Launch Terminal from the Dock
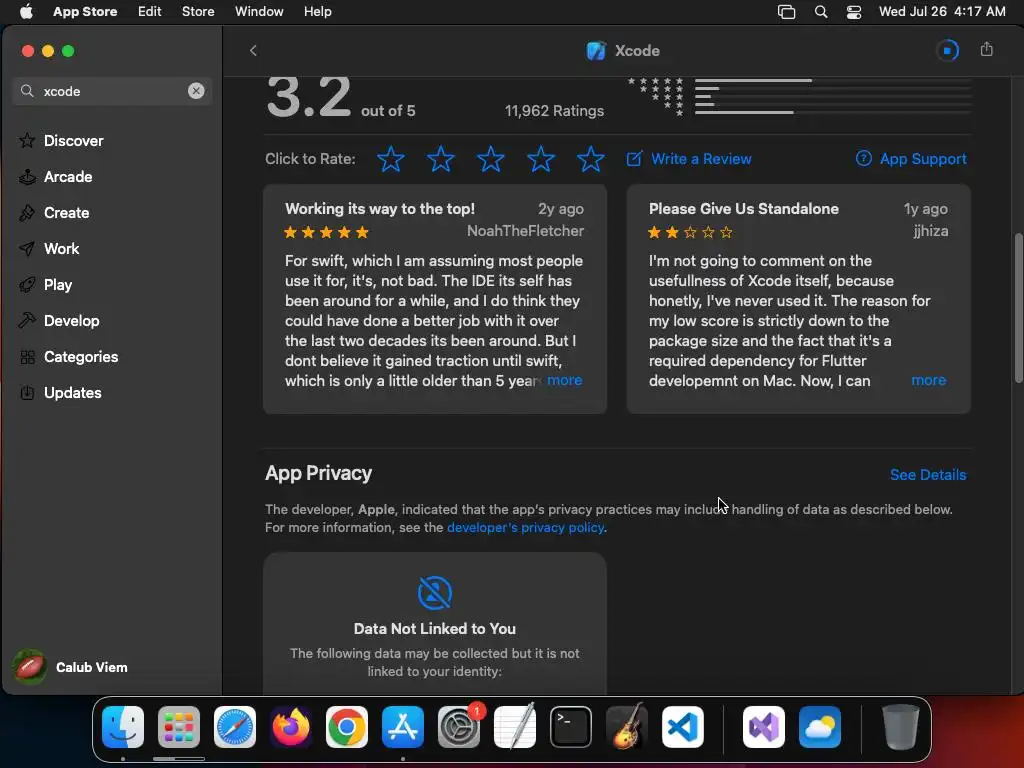1024x768 pixels. click(571, 727)
